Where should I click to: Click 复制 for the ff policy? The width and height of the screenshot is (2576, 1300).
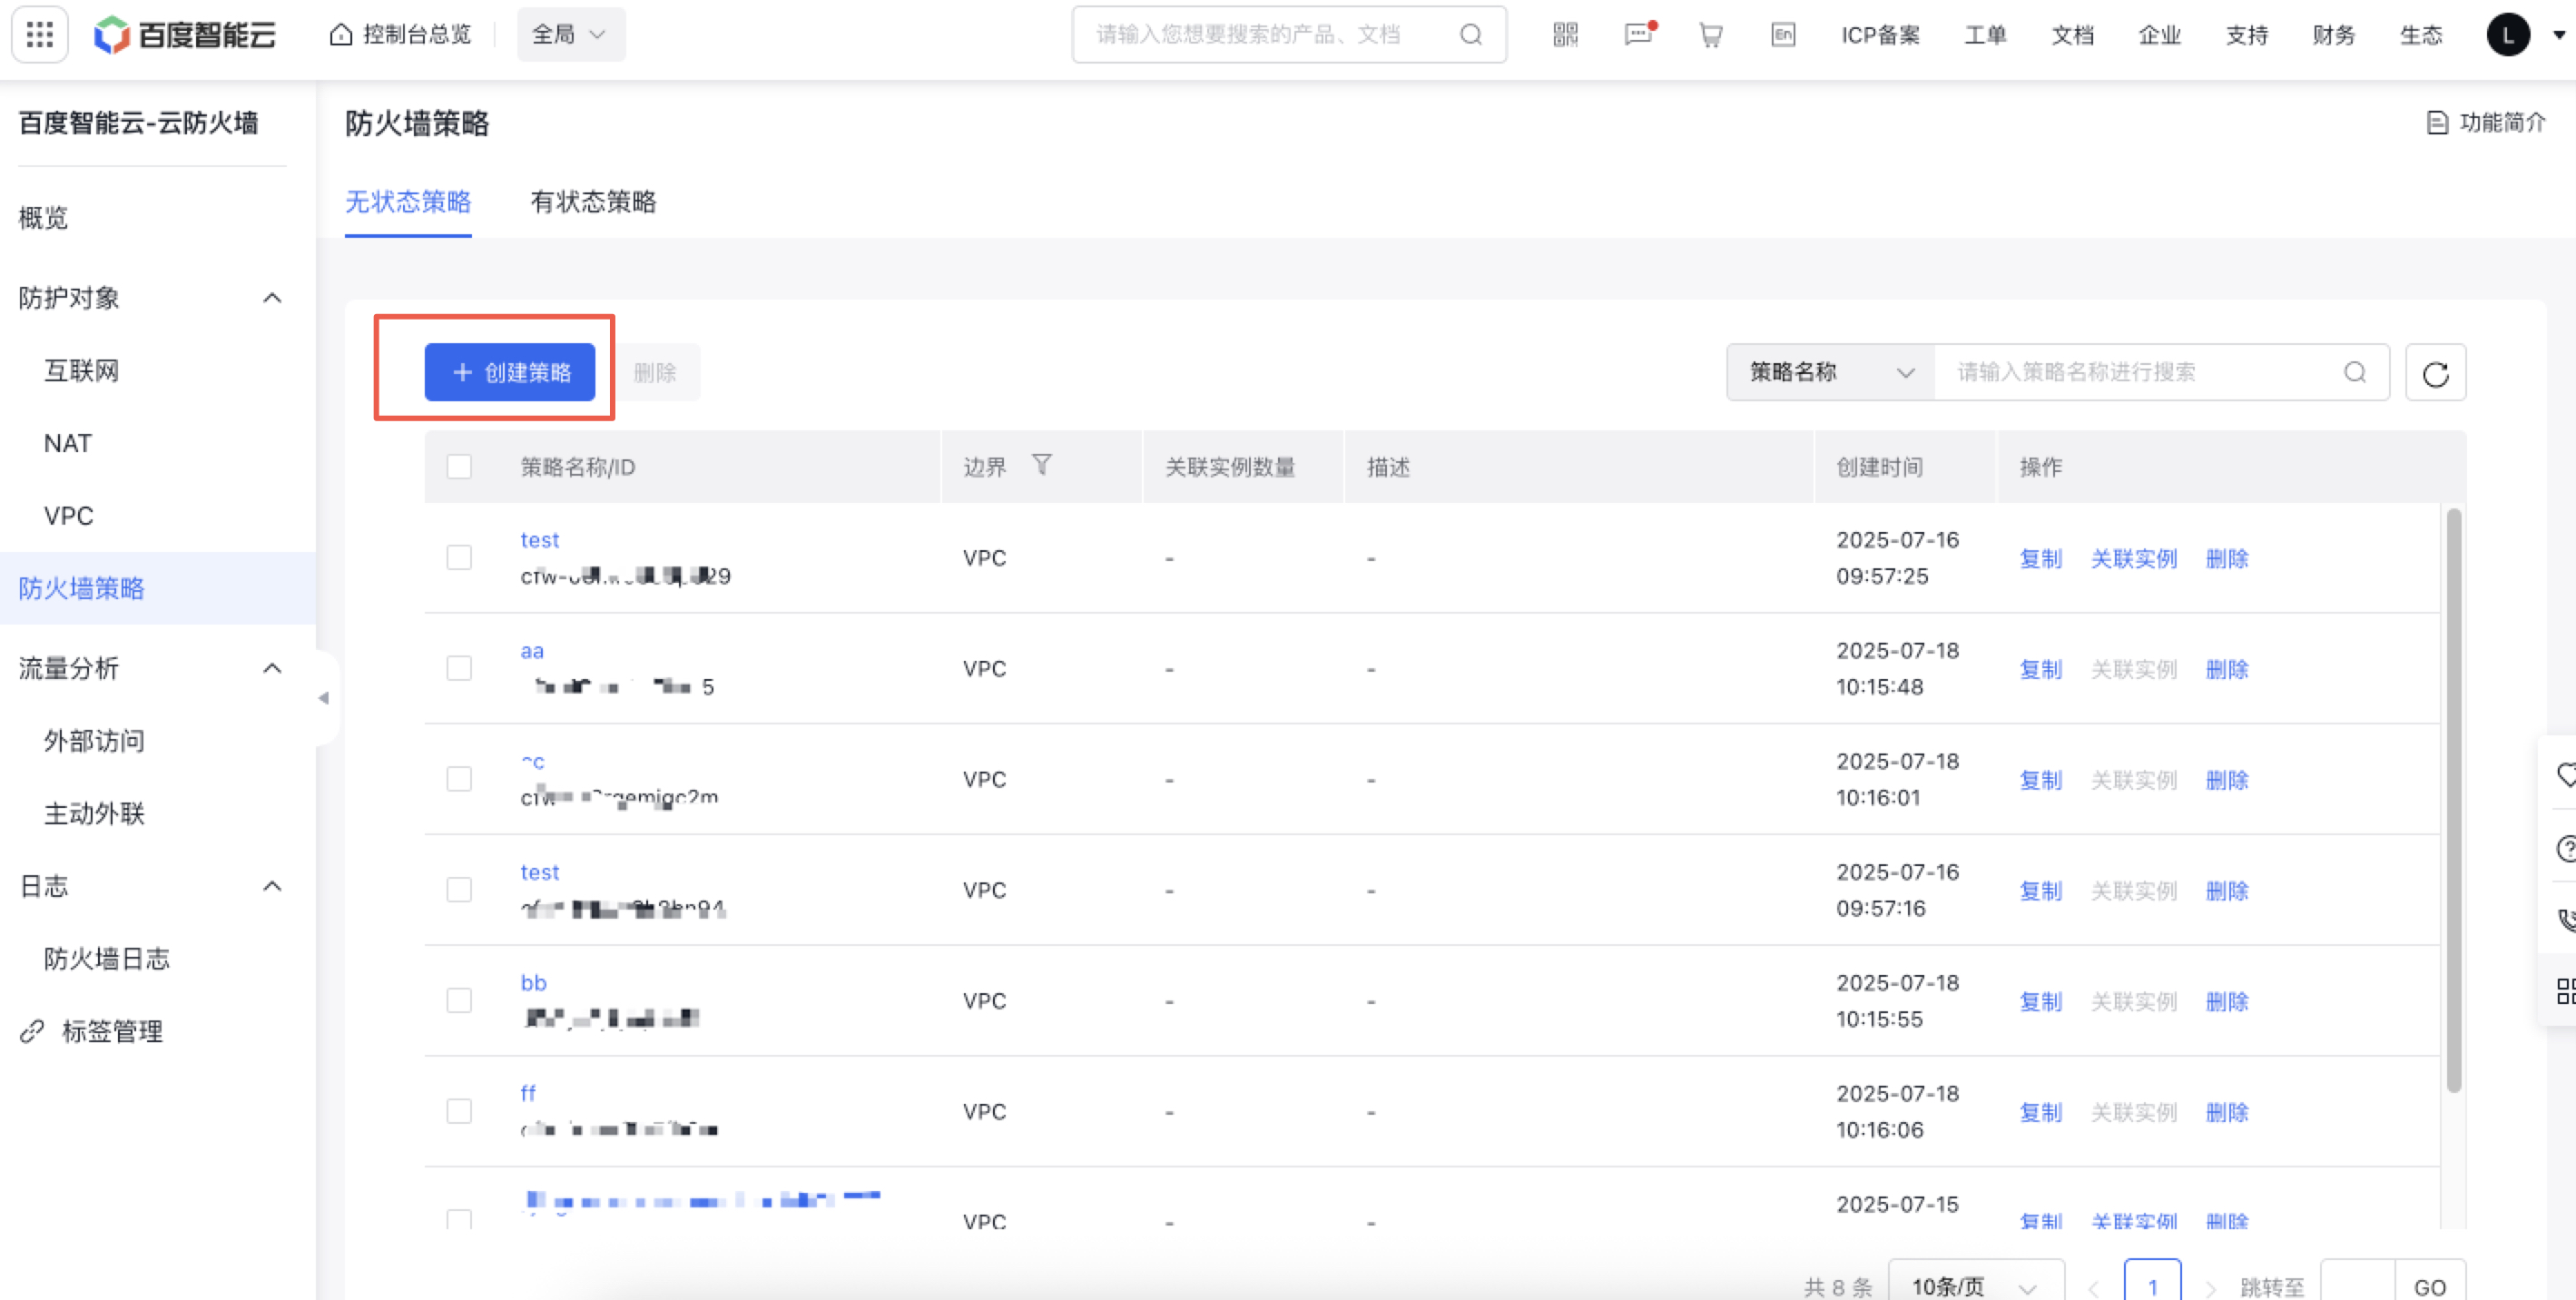pyautogui.click(x=2040, y=1112)
